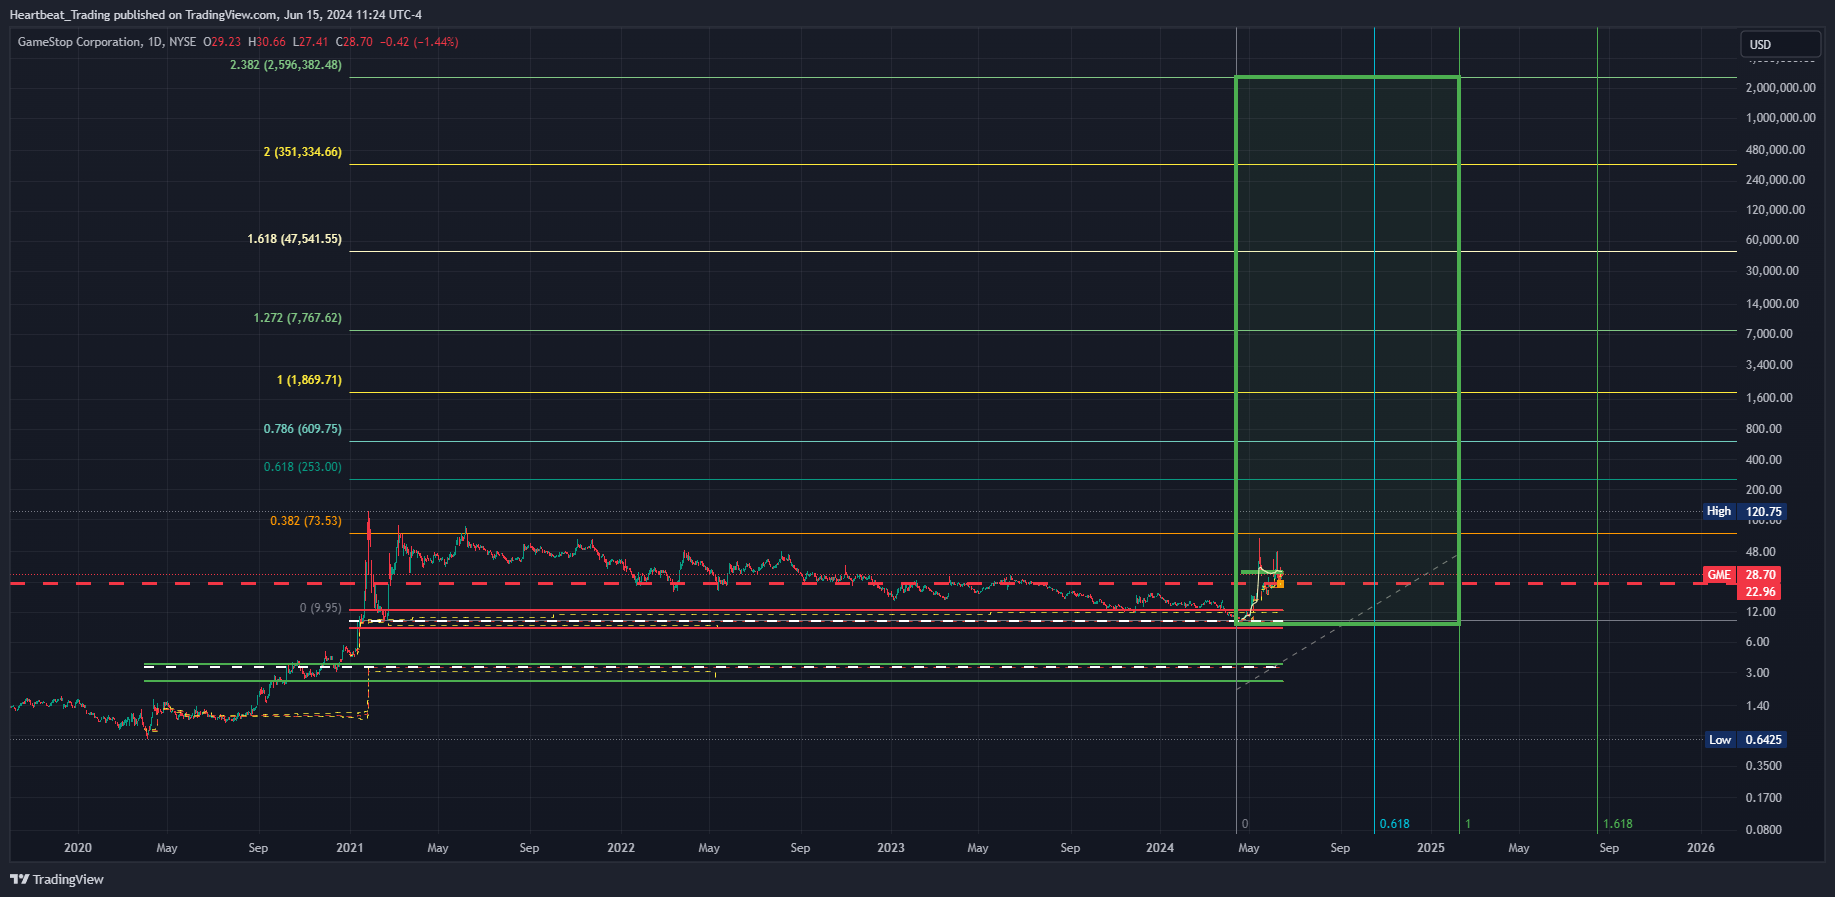
Task: Click the Heartbeat_Trading published header text
Action: point(215,15)
